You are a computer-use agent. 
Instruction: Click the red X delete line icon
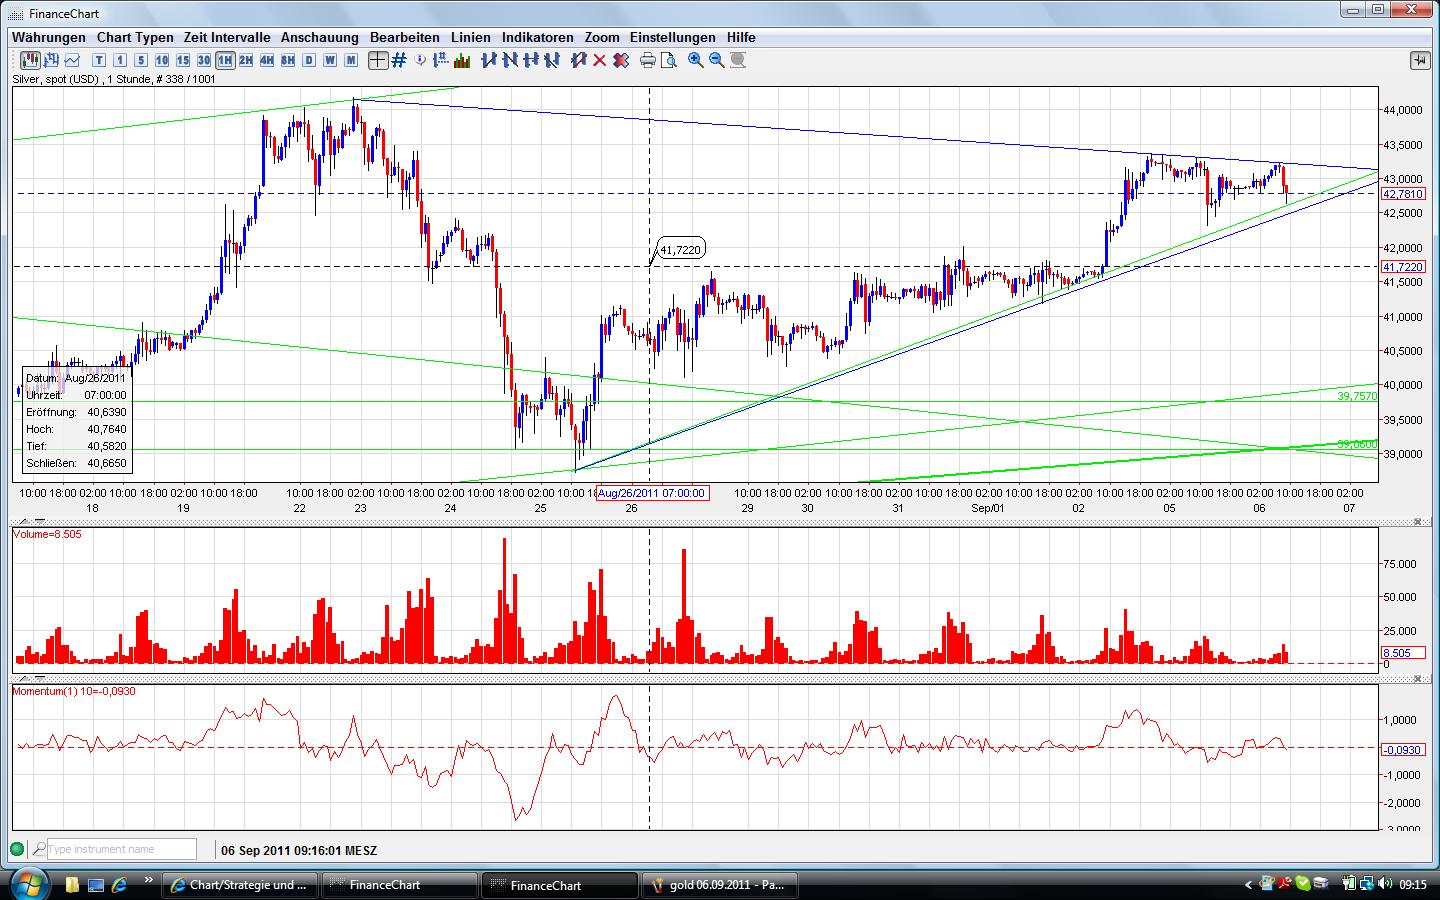click(x=599, y=60)
